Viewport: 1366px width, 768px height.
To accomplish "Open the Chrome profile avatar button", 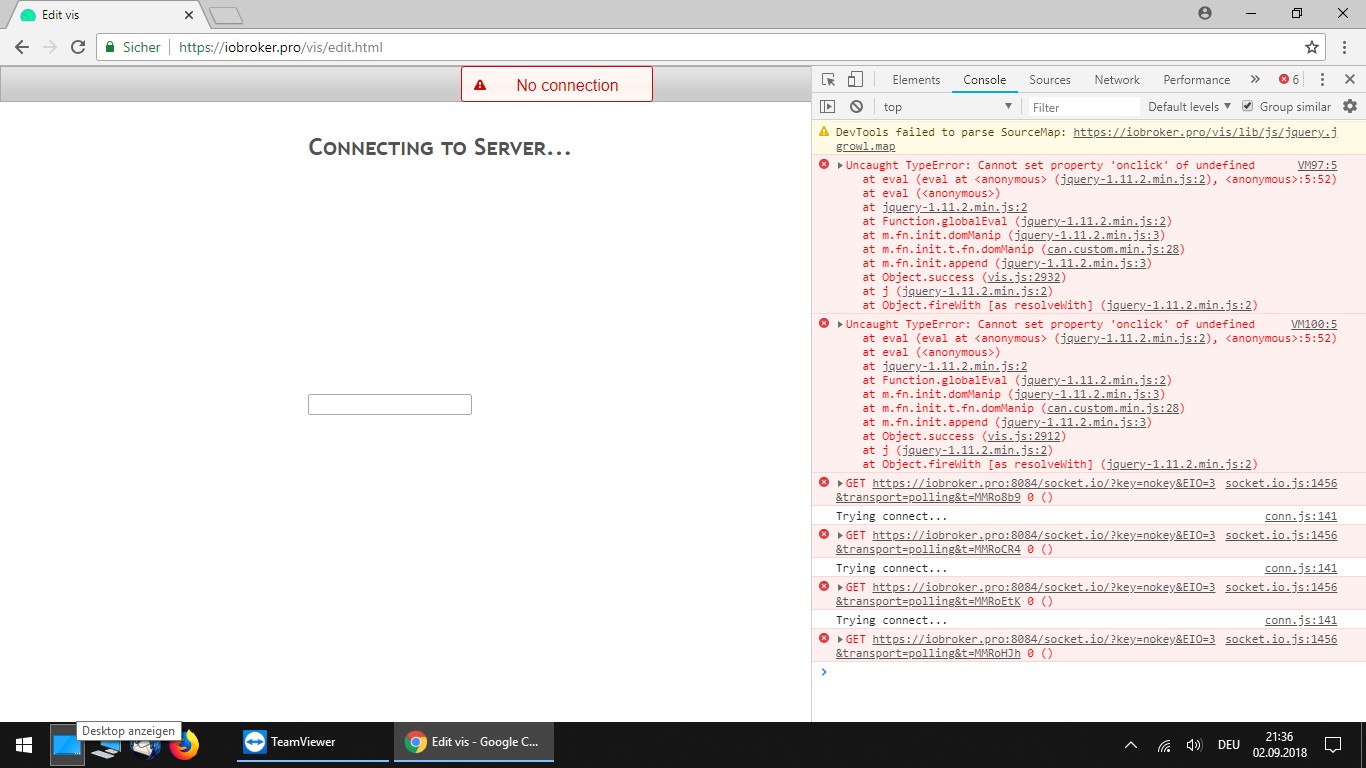I will pyautogui.click(x=1204, y=13).
